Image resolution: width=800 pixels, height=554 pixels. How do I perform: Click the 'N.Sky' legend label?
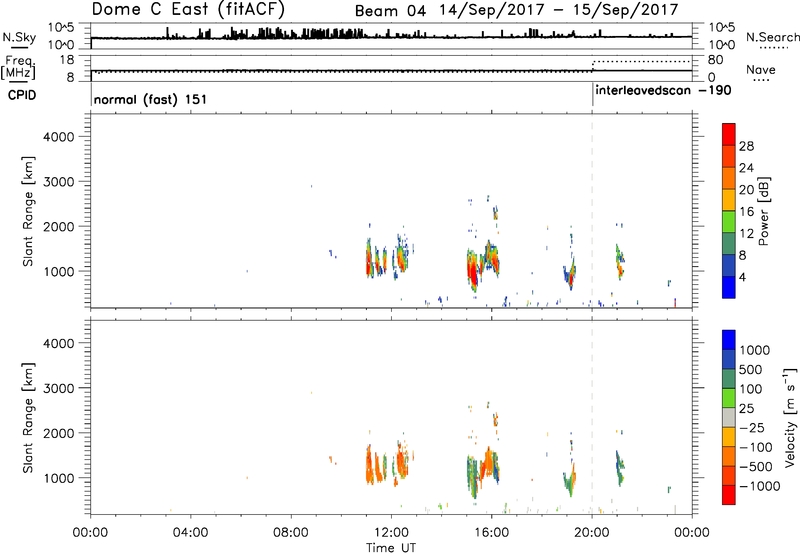pos(19,37)
